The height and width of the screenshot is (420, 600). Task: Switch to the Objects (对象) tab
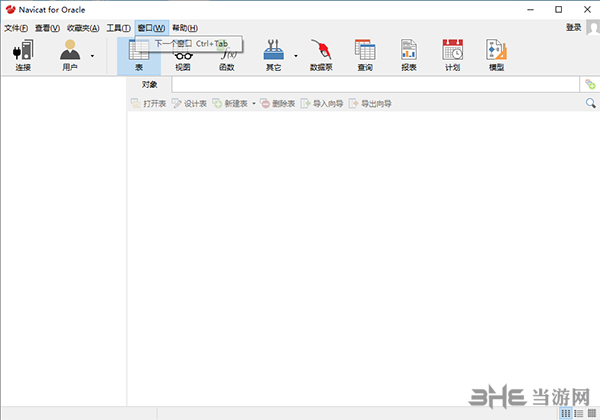pos(149,85)
